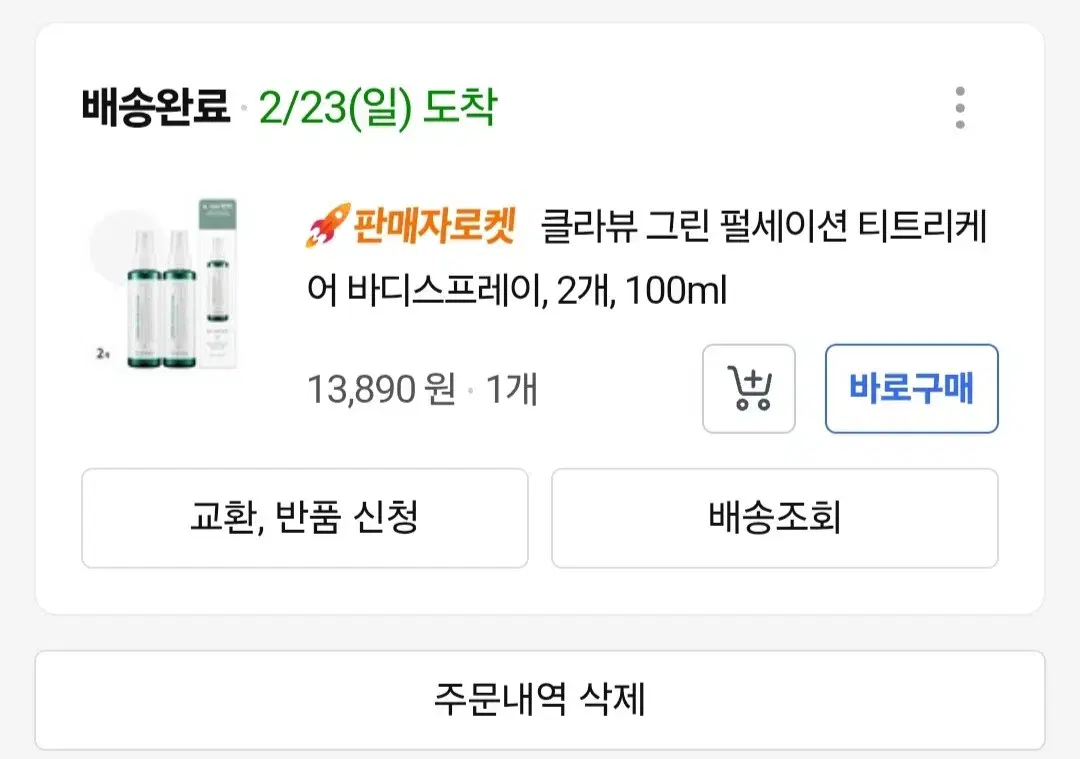Open the product thumbnail image
The image size is (1080, 759).
165,284
